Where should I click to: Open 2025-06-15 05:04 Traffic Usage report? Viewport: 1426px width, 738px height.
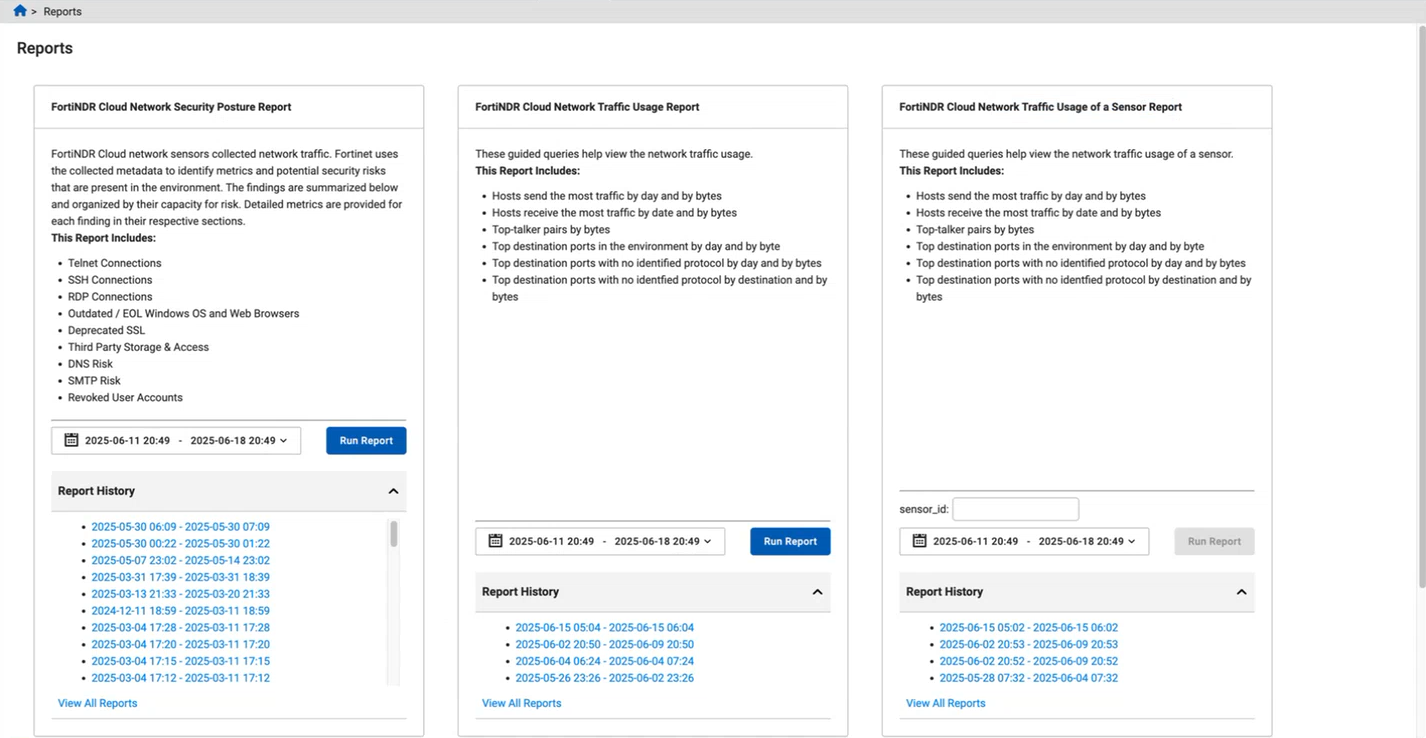click(x=604, y=628)
